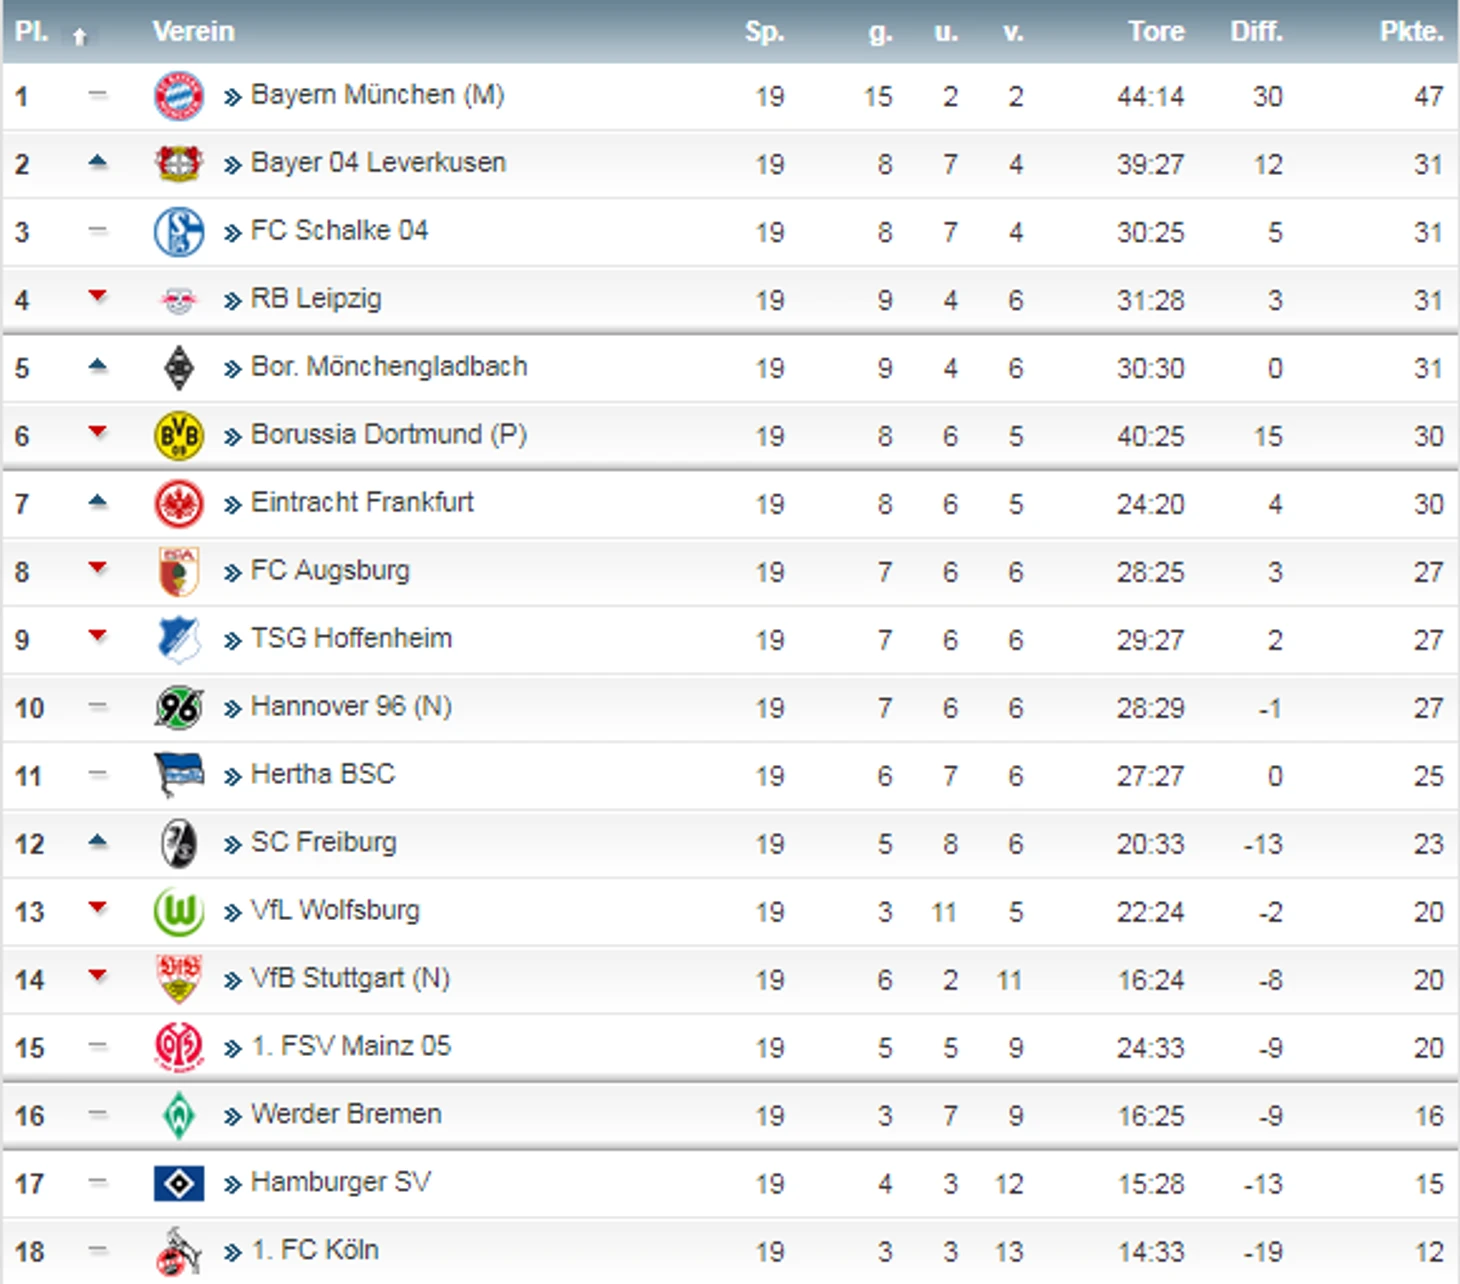The width and height of the screenshot is (1460, 1284).
Task: Click the Werder Bremen green diamond logo
Action: (179, 1116)
